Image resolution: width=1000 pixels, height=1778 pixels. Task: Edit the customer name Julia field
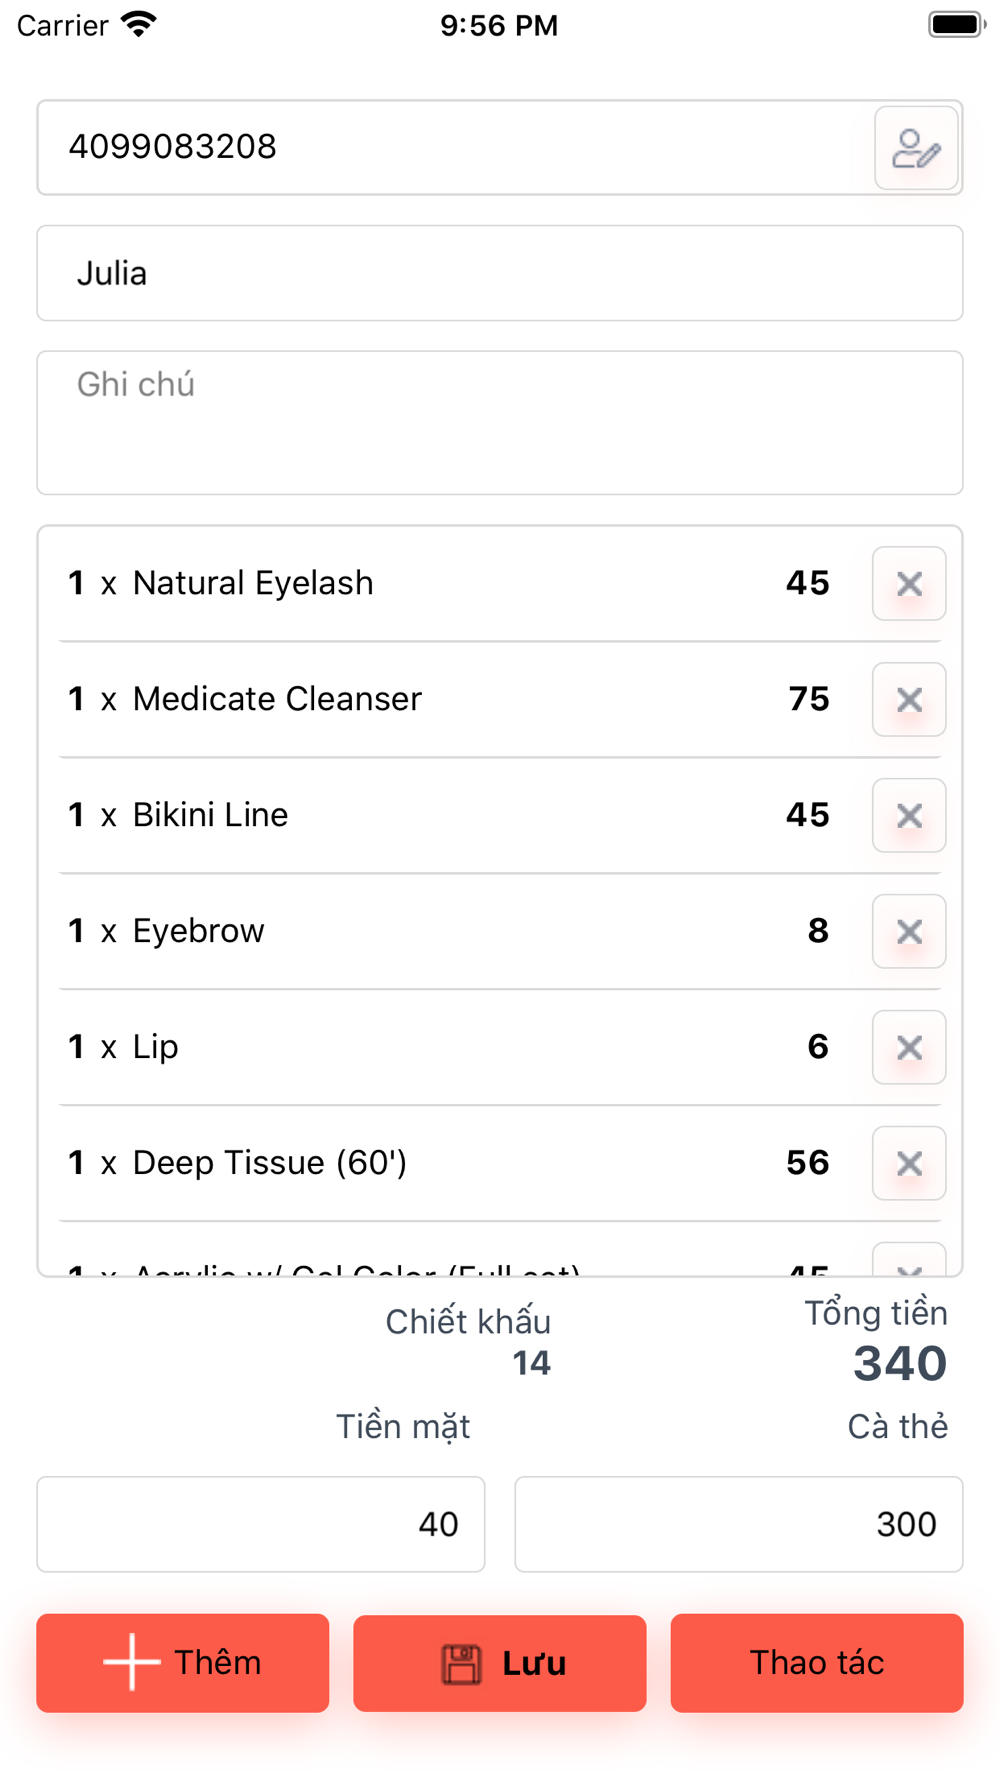(x=499, y=273)
